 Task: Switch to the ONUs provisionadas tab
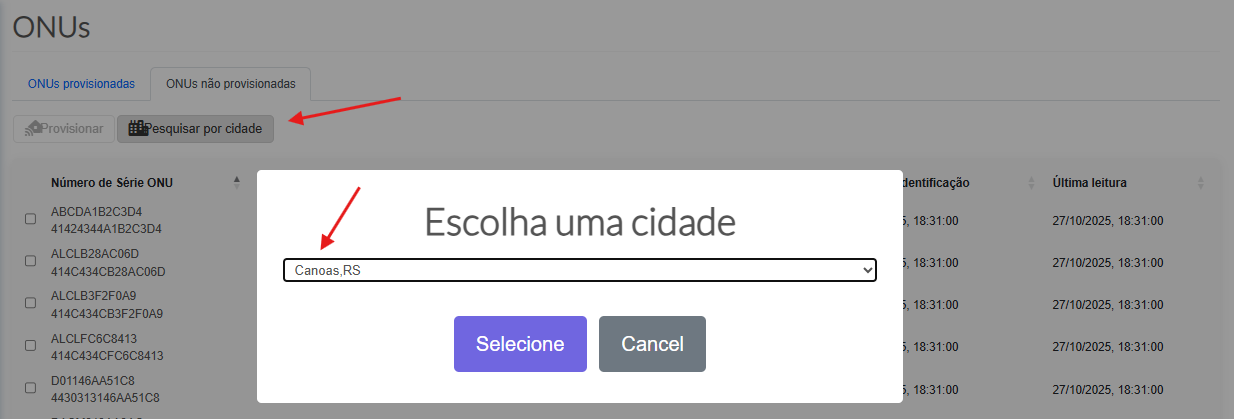pos(81,84)
